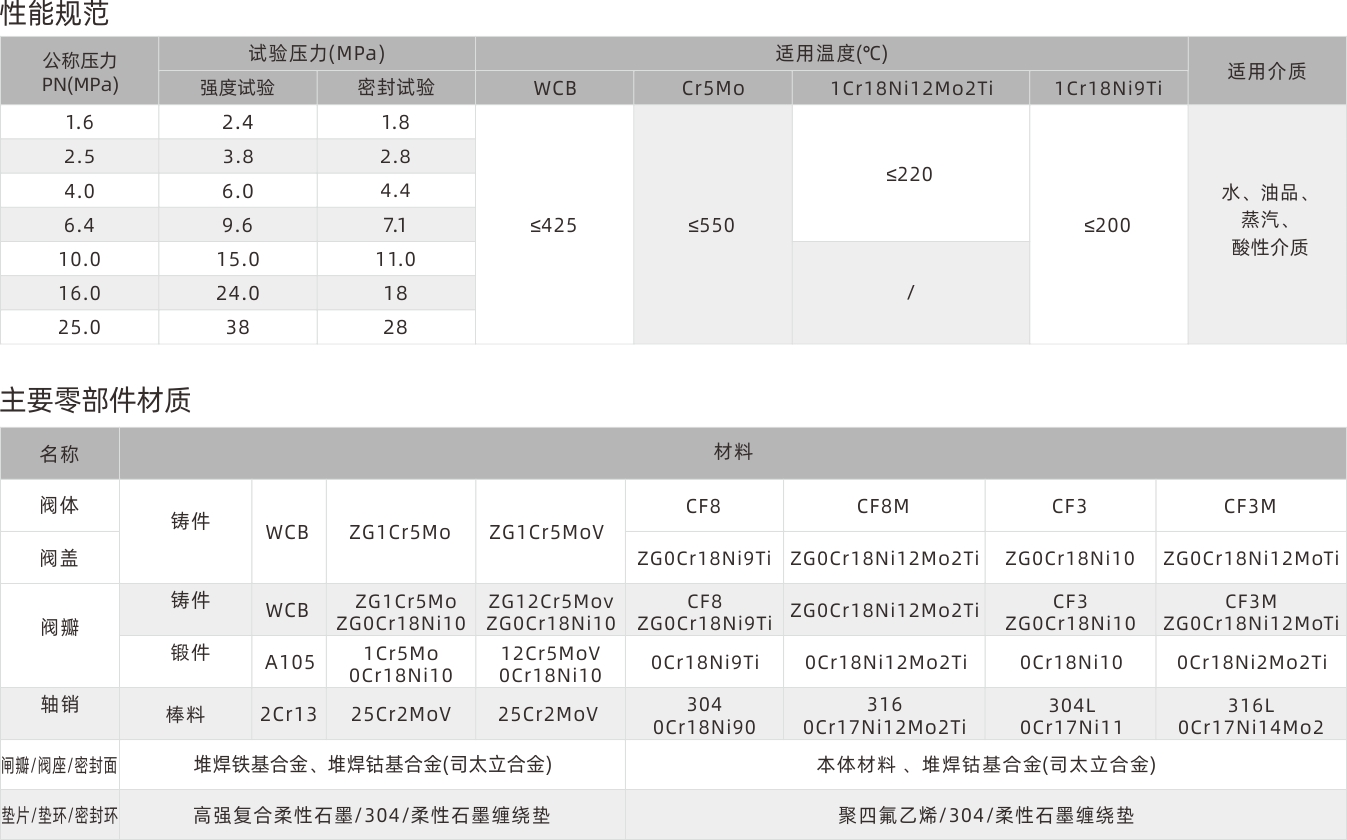The width and height of the screenshot is (1347, 840).
Task: Click the 阀体 row label
Action: click(59, 505)
